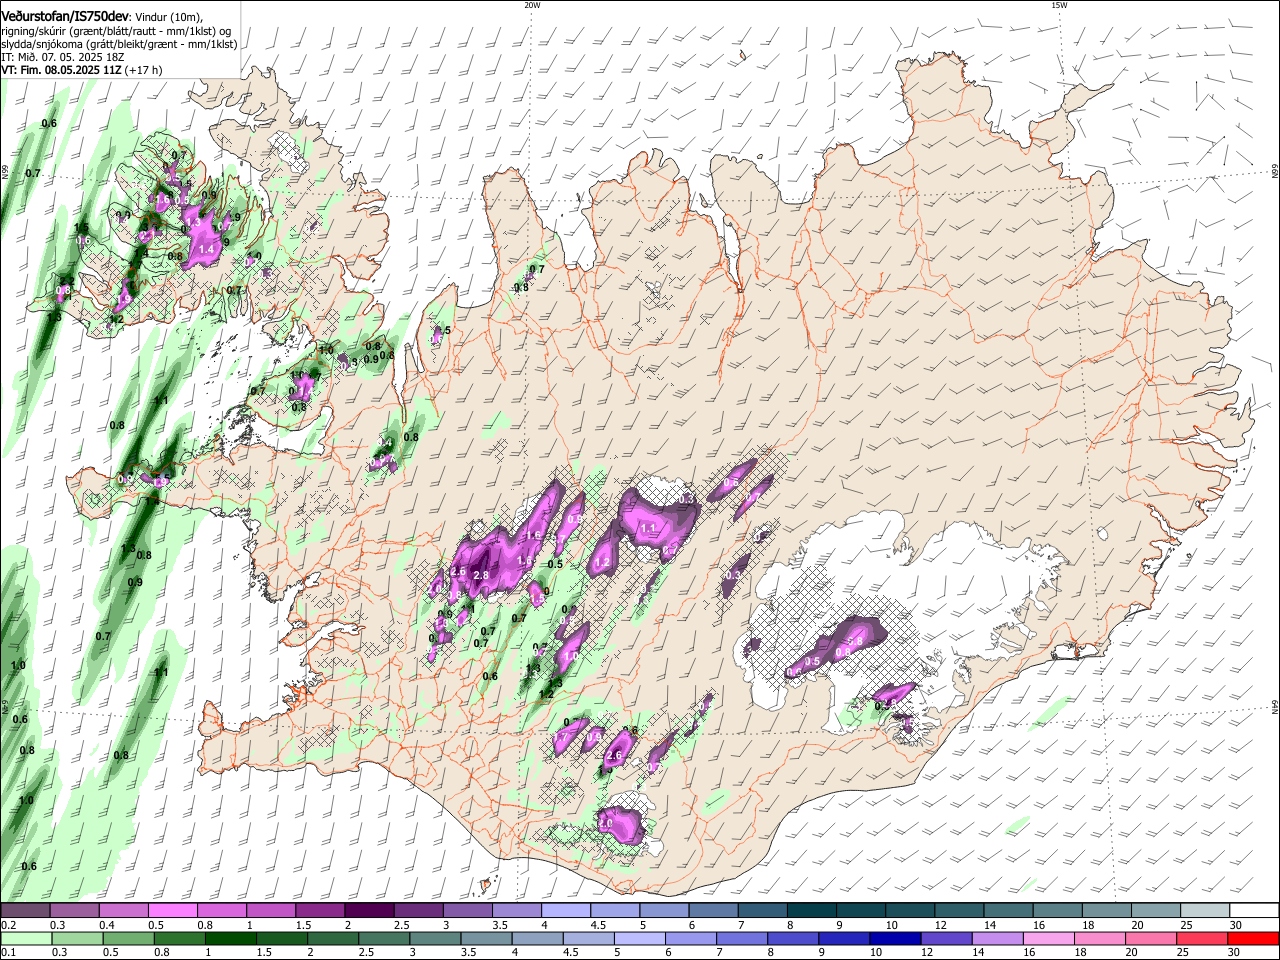The width and height of the screenshot is (1280, 960).
Task: Click the '20W' longitude label
Action: click(532, 5)
